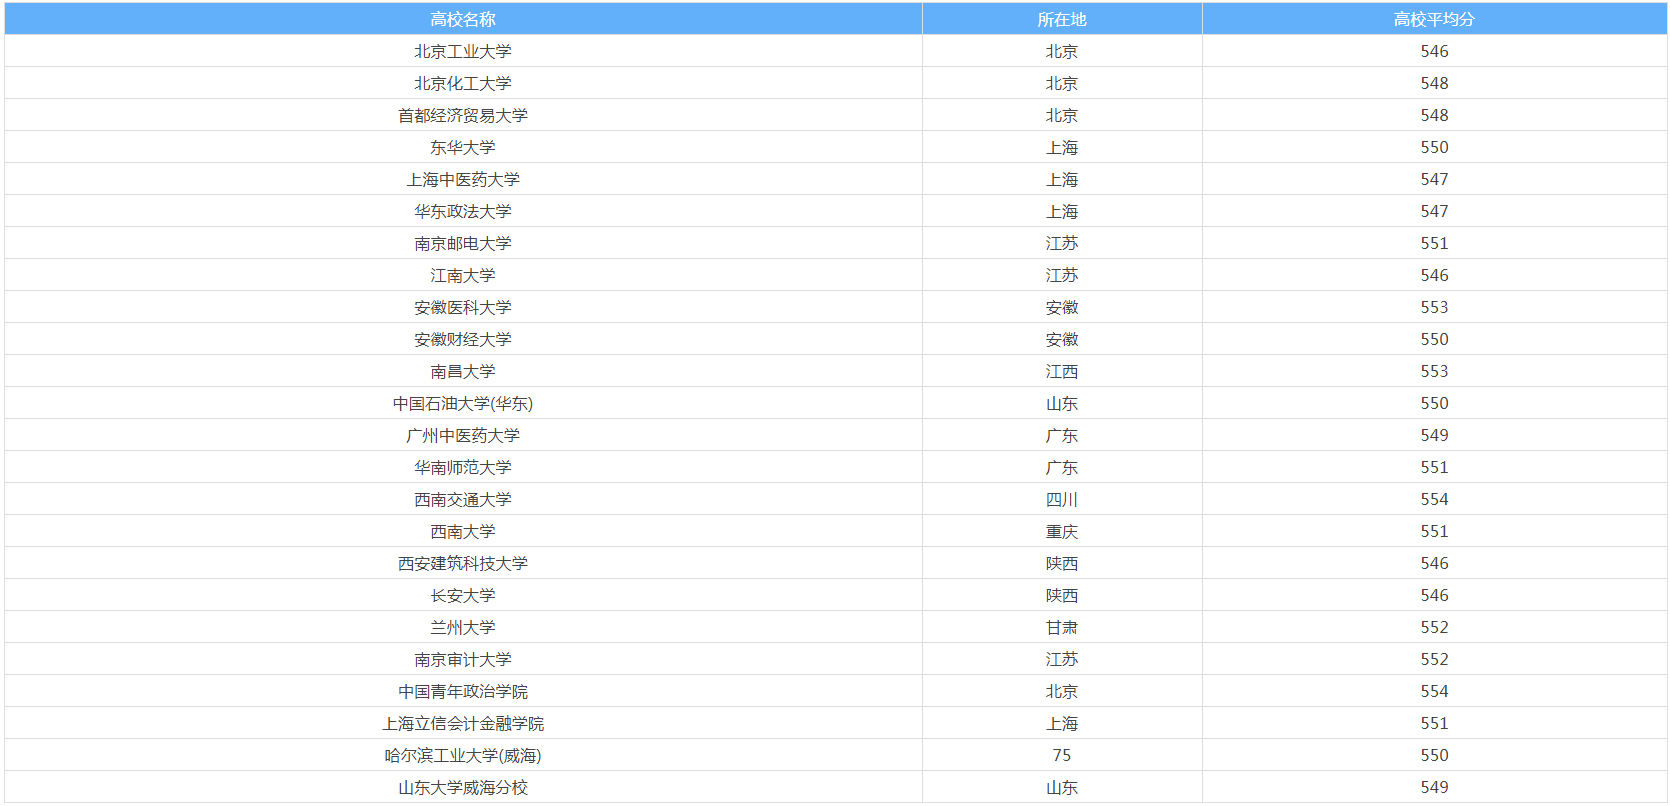
Task: Click score 546 for 北京工业大学
Action: 1434,51
